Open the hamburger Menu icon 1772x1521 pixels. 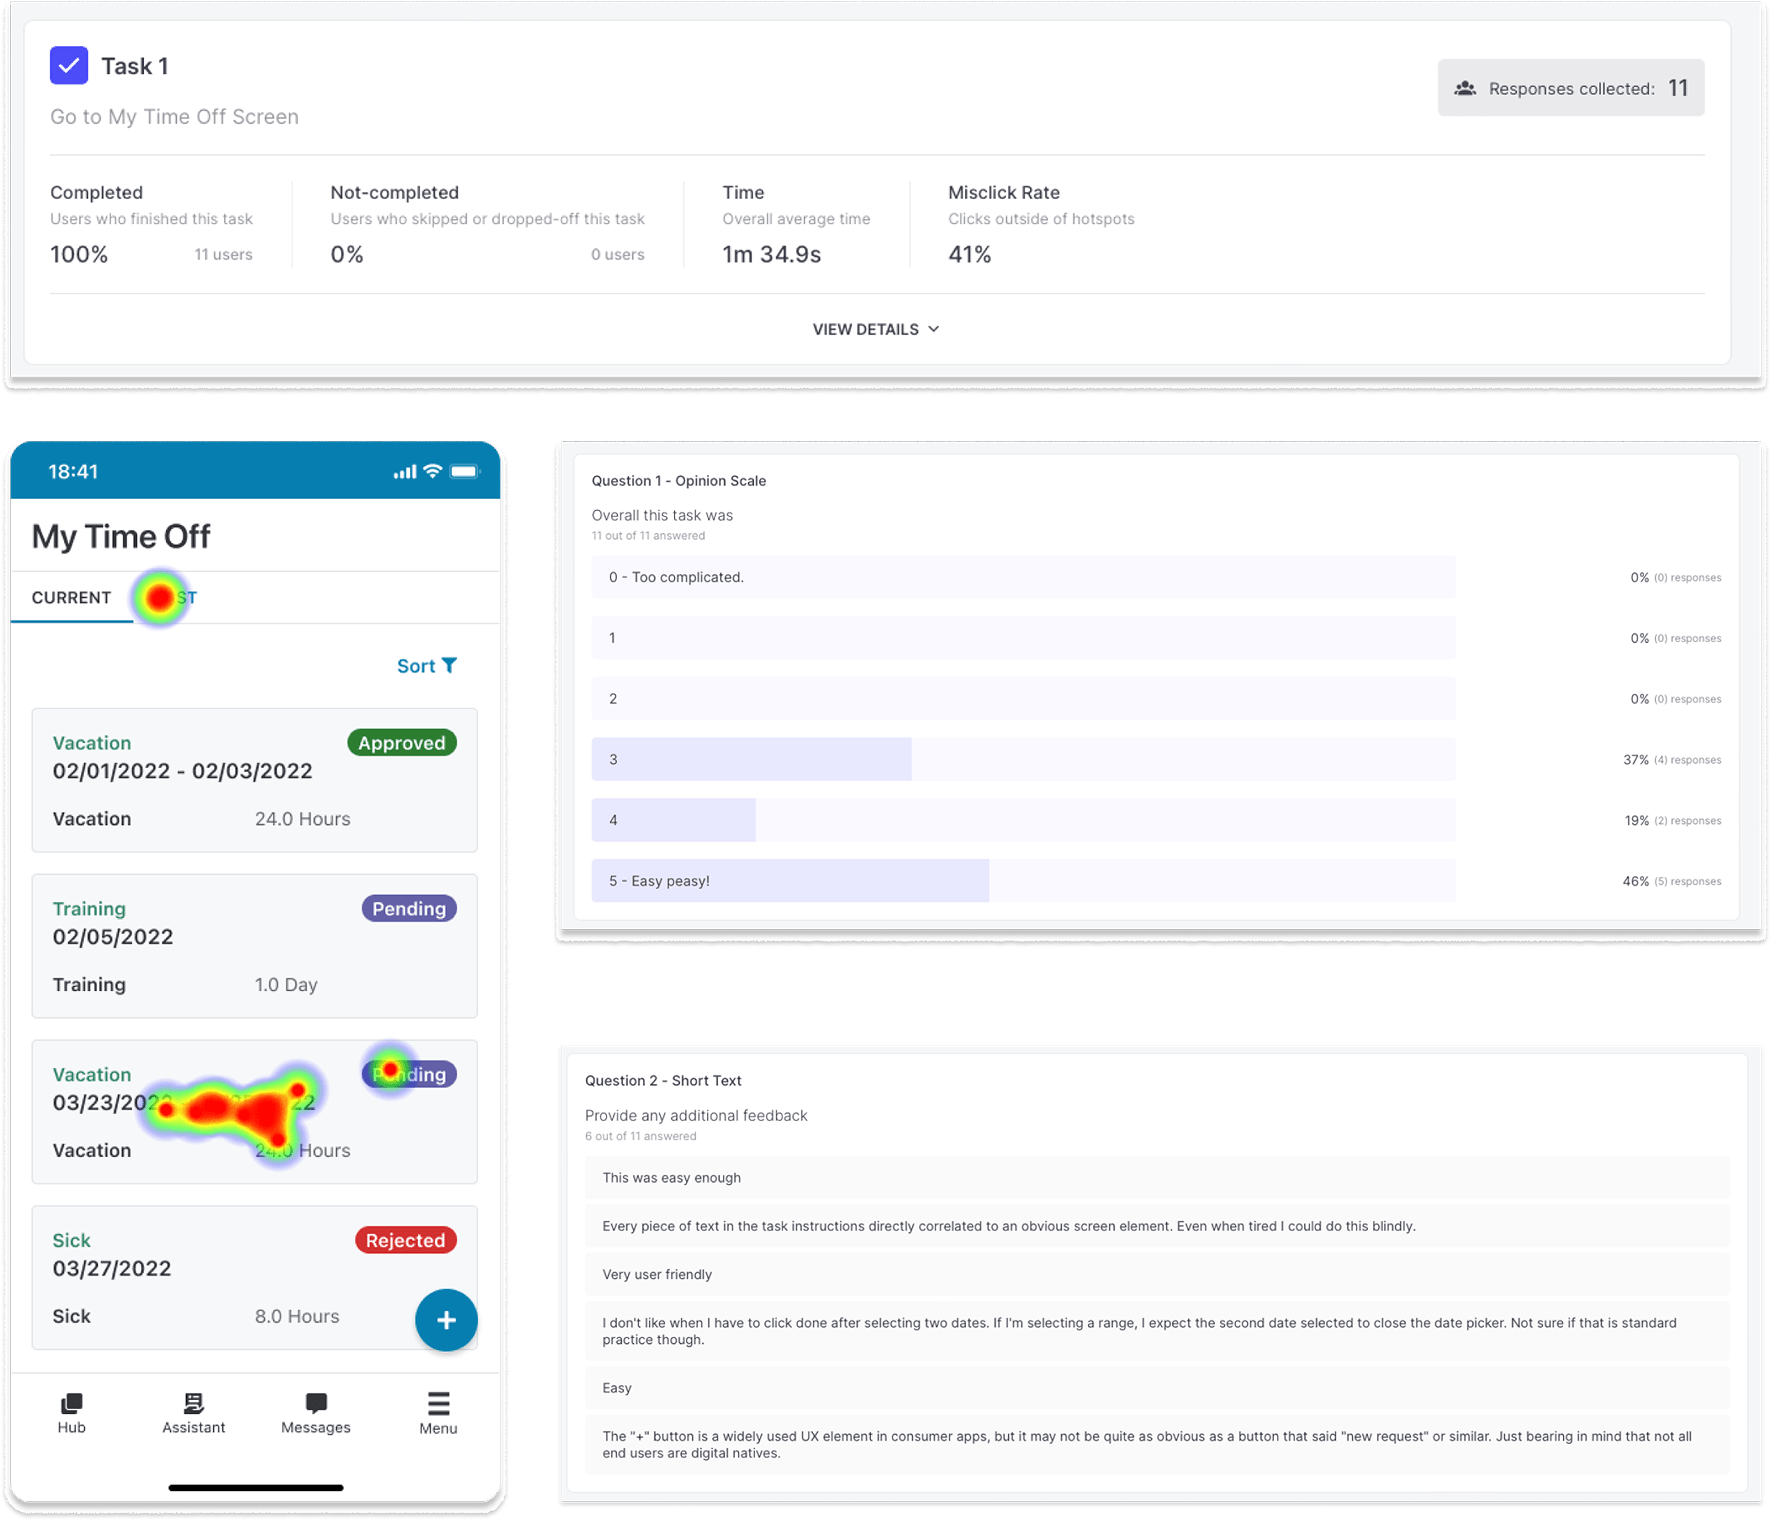[x=438, y=1404]
